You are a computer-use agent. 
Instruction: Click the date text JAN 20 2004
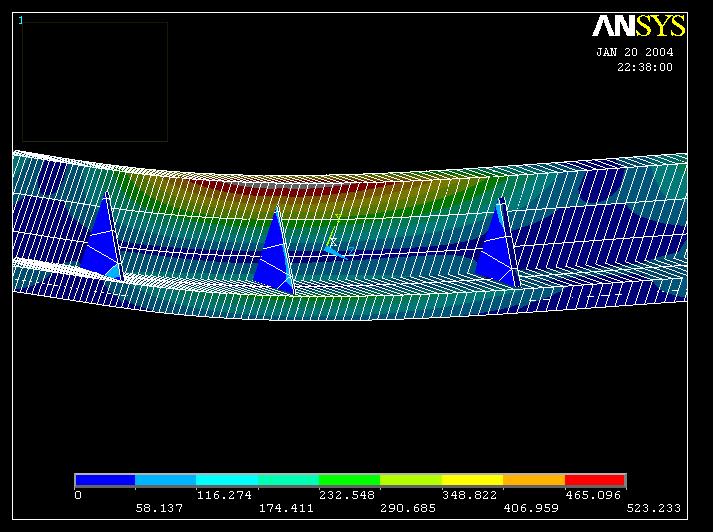pyautogui.click(x=635, y=52)
